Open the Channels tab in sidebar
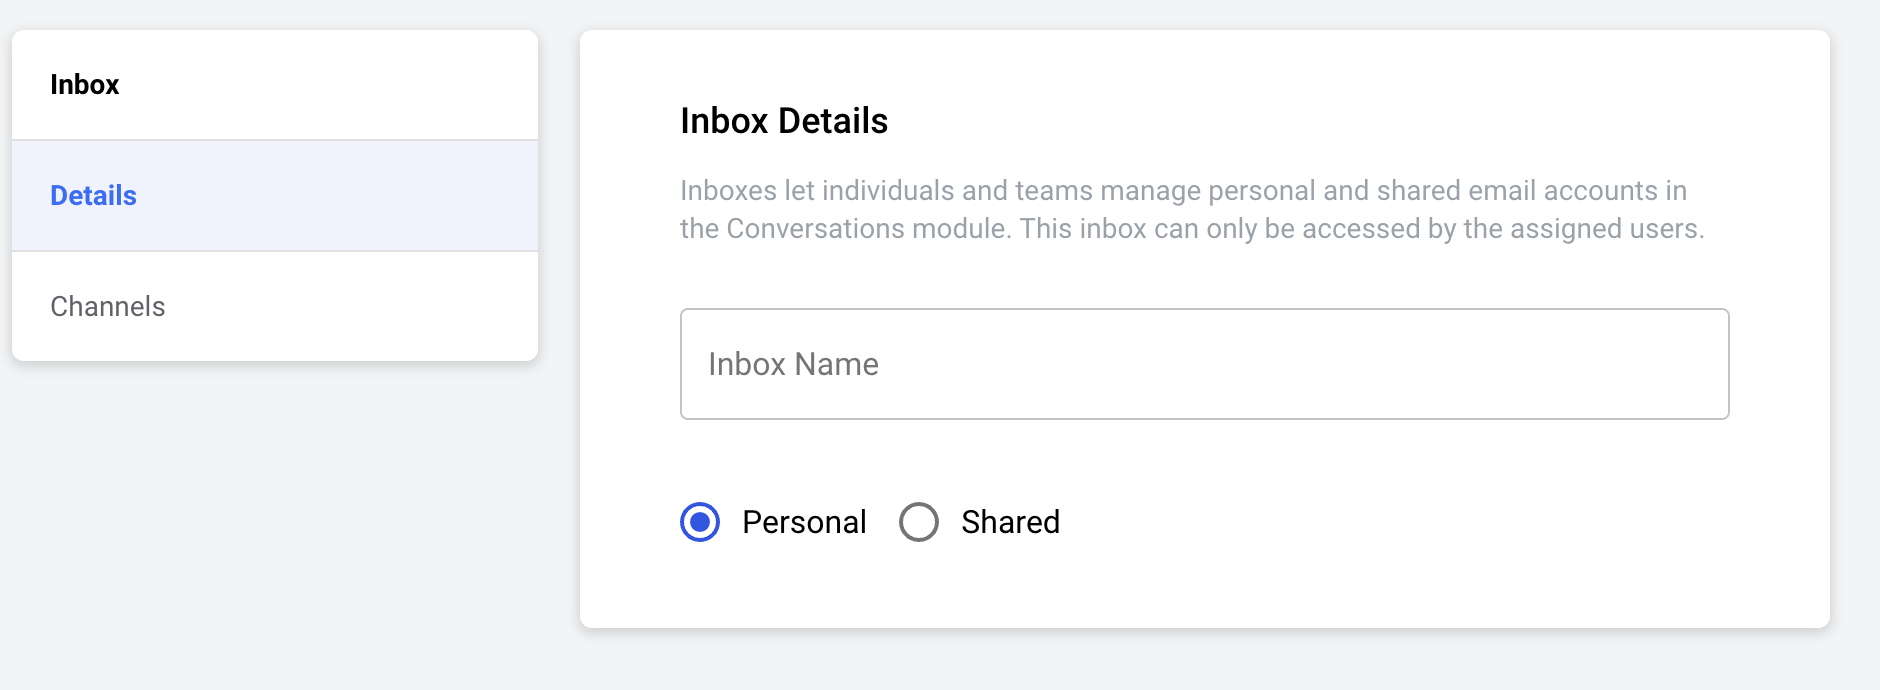Image resolution: width=1880 pixels, height=690 pixels. click(x=108, y=306)
